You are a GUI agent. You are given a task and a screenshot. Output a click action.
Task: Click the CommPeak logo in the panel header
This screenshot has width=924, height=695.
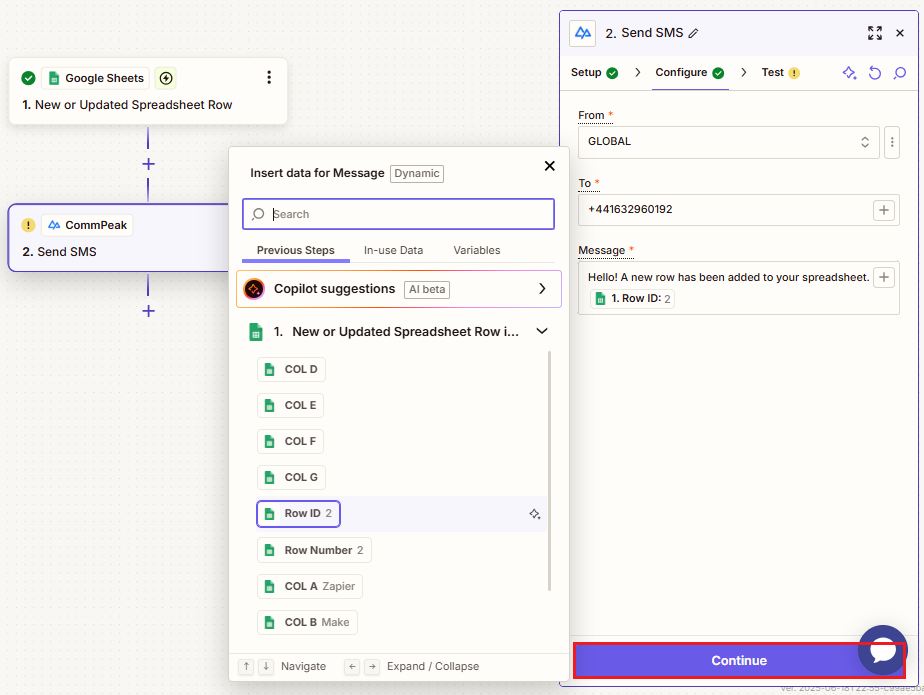(583, 33)
